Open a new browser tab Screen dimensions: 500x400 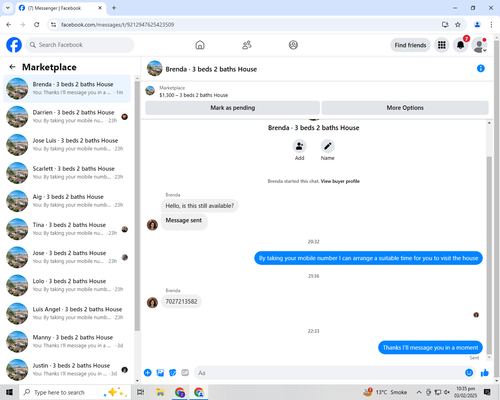click(114, 8)
